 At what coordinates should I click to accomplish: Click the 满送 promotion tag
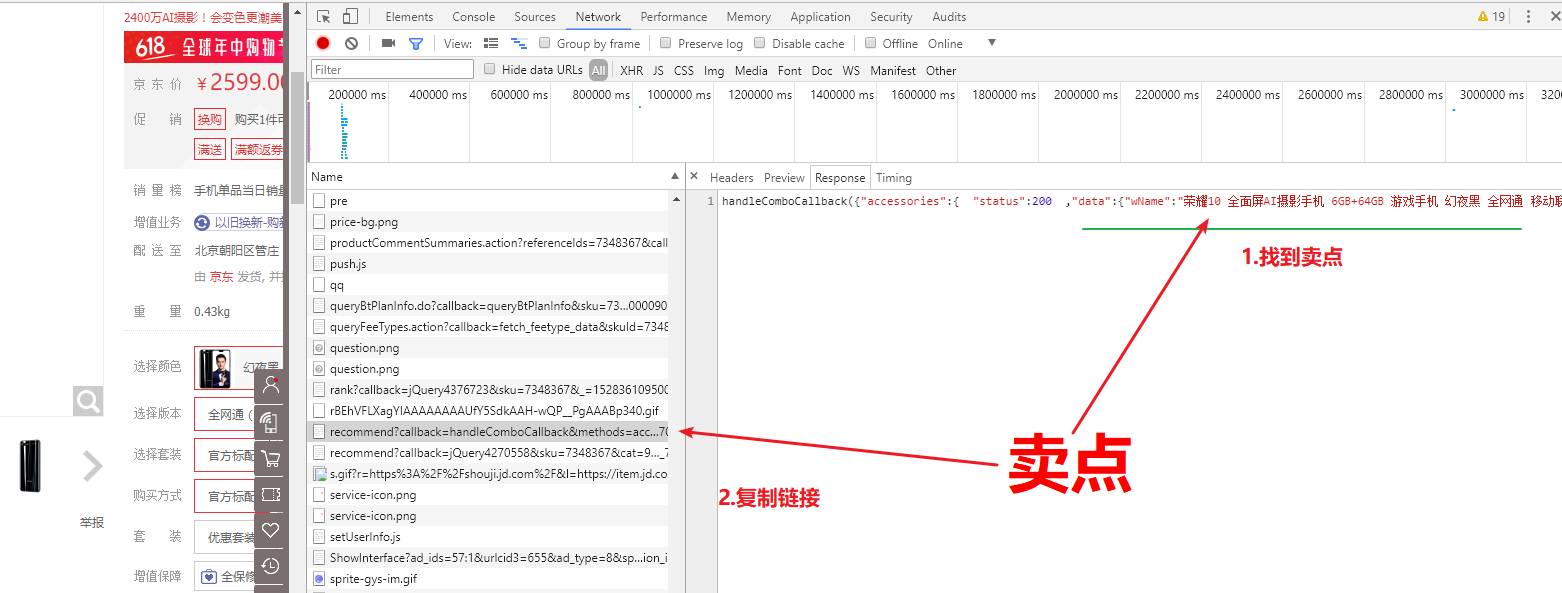[210, 149]
